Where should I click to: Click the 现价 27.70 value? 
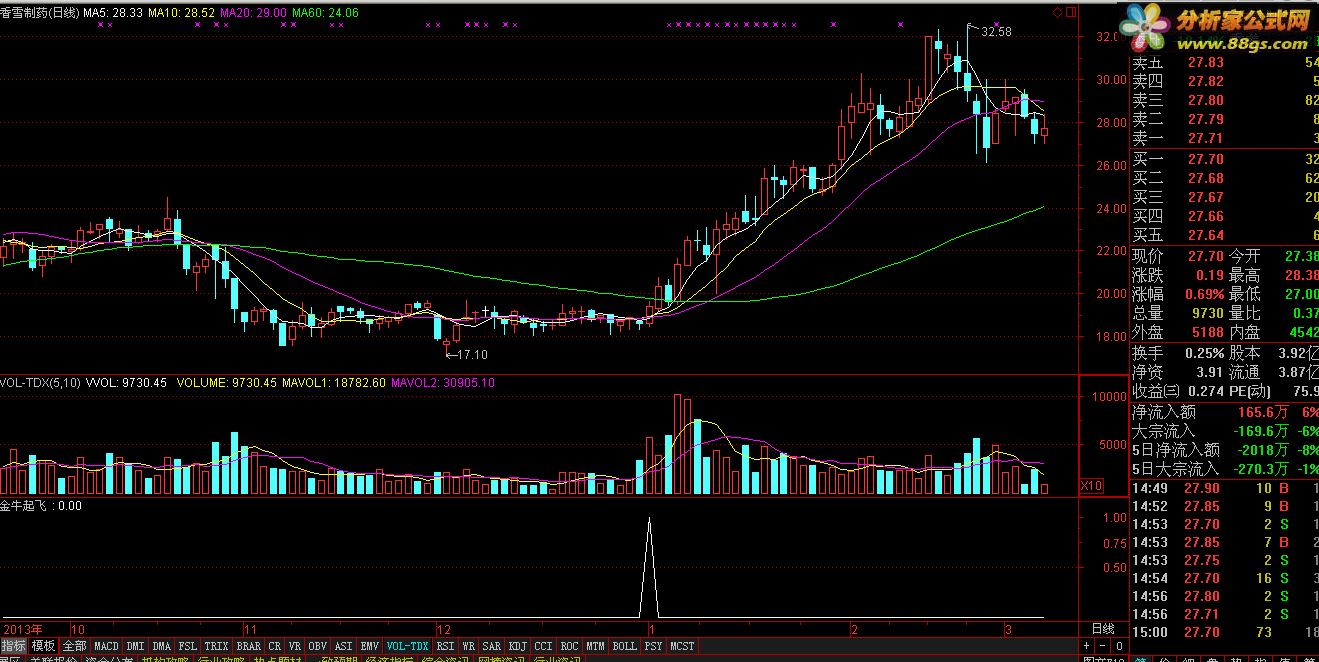click(1205, 256)
